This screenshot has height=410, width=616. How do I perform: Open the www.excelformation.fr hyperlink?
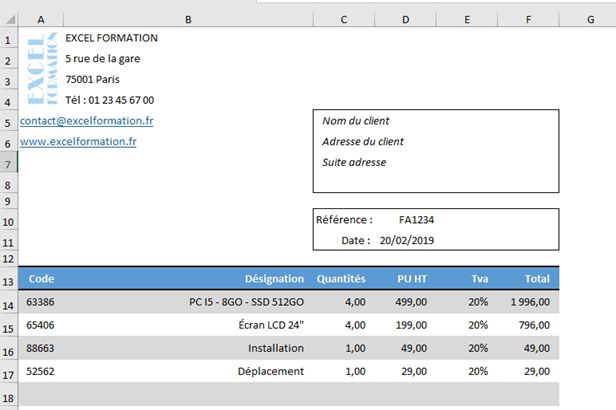(x=78, y=142)
